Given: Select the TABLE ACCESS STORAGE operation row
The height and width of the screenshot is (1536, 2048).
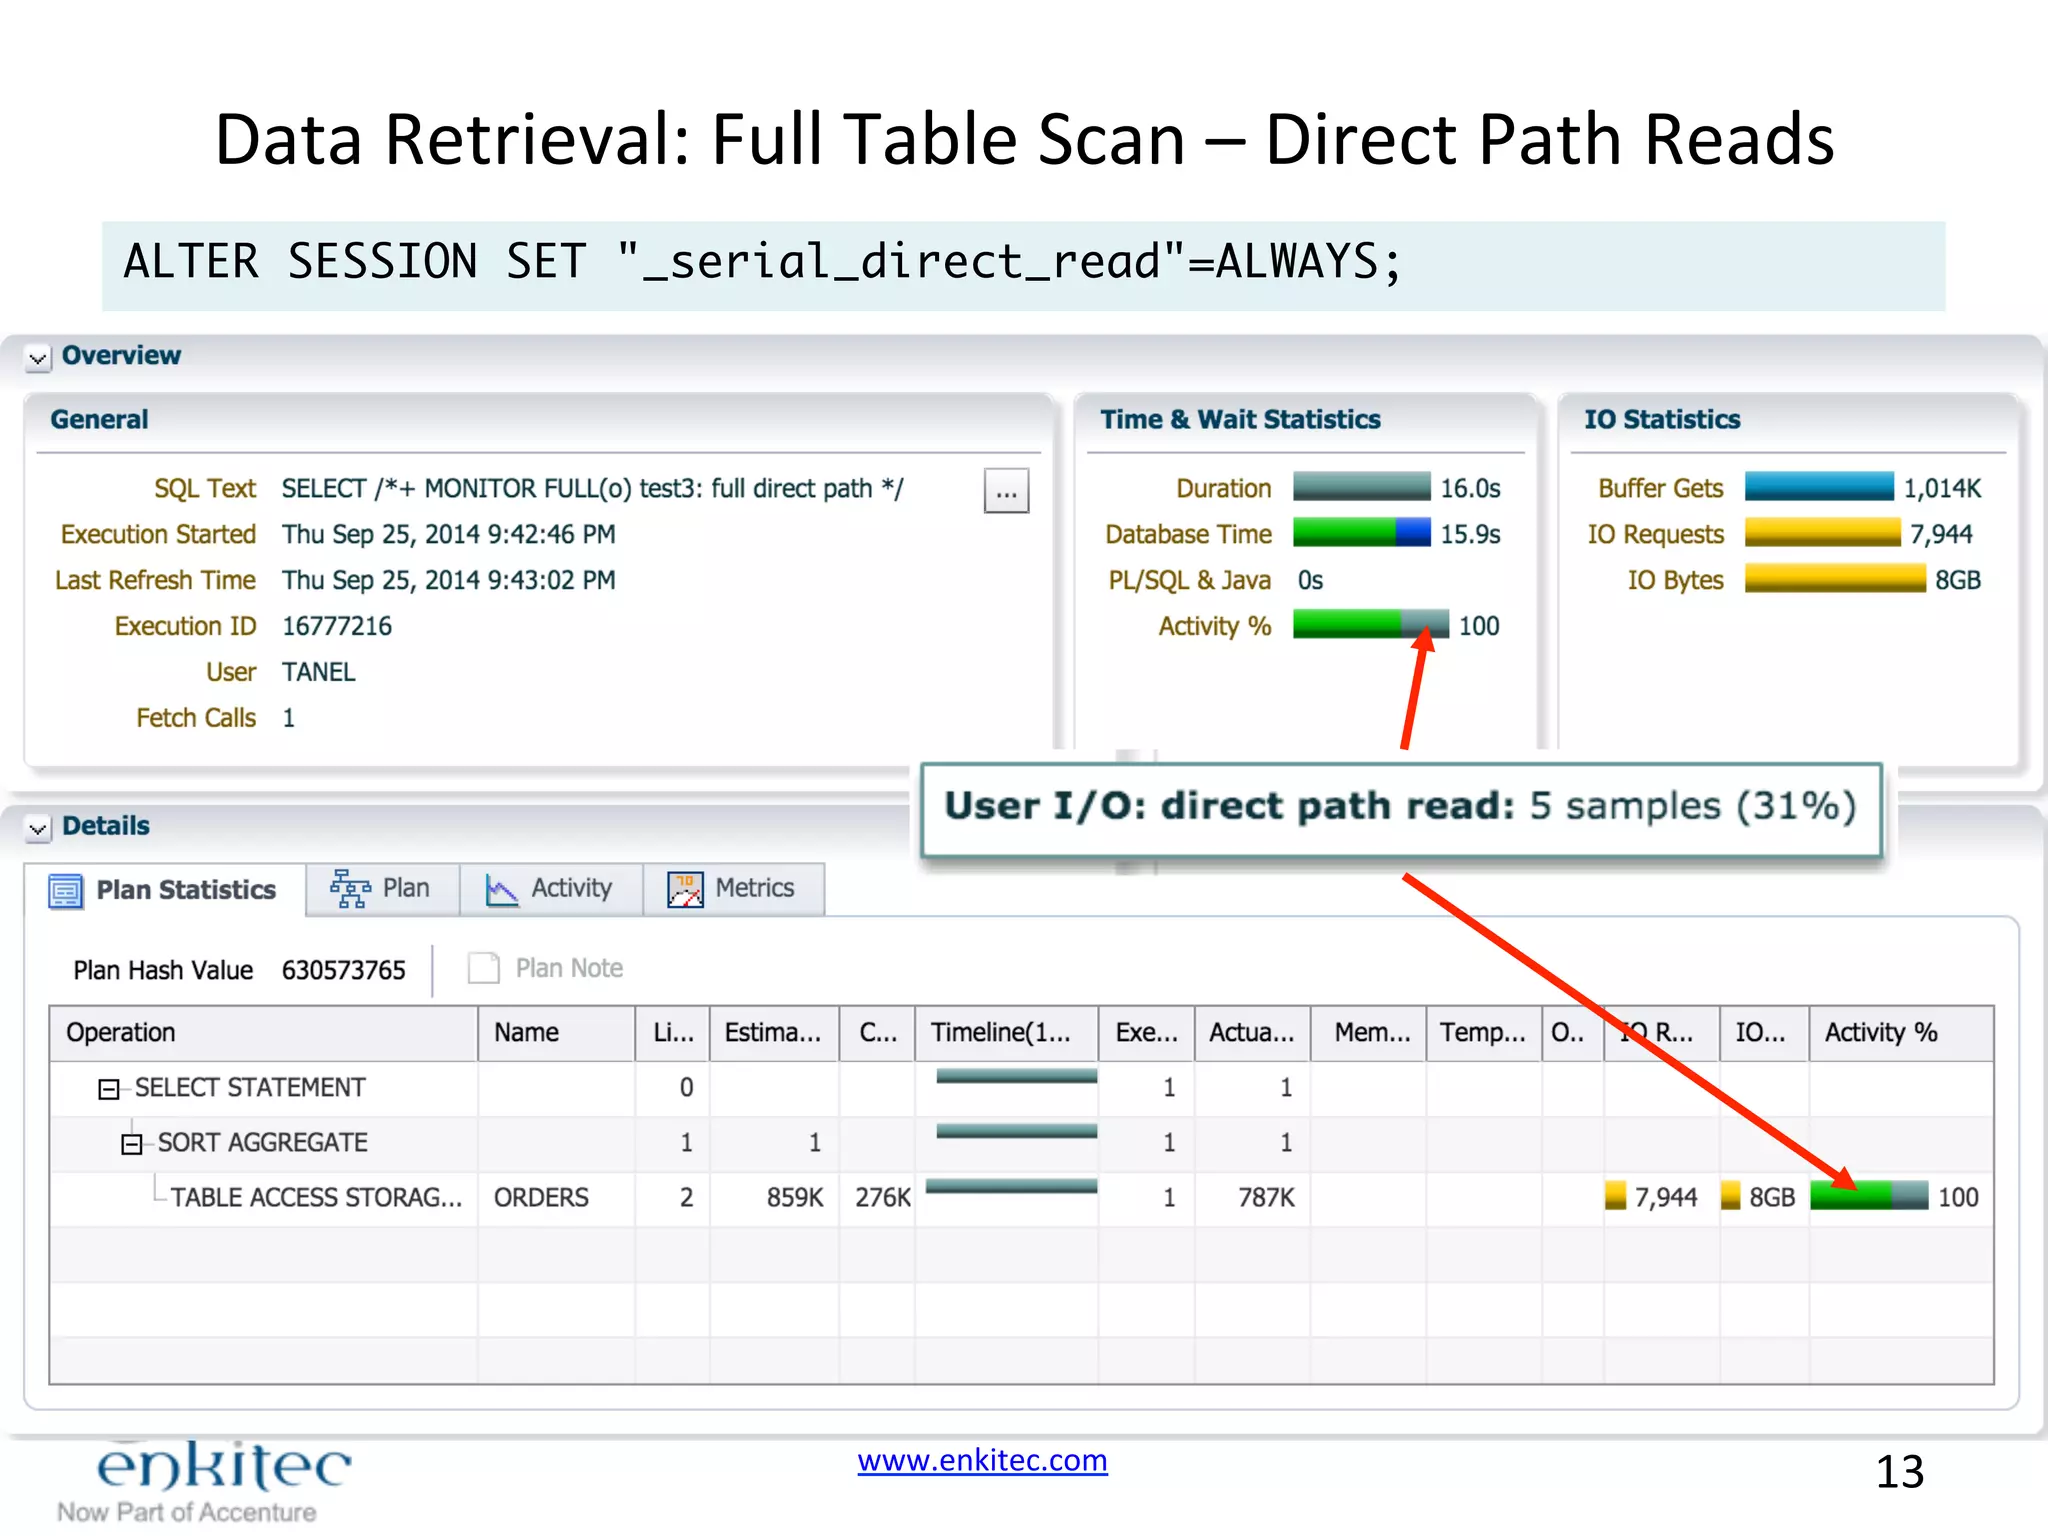Looking at the screenshot, I should [1021, 1197].
